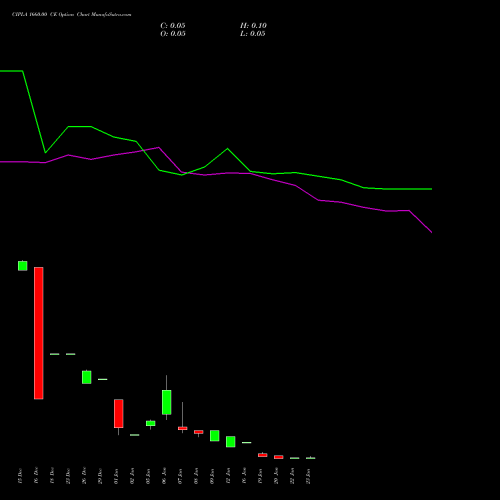Click the '01 Jan' date label
This screenshot has height=500, width=500.
[x=116, y=476]
